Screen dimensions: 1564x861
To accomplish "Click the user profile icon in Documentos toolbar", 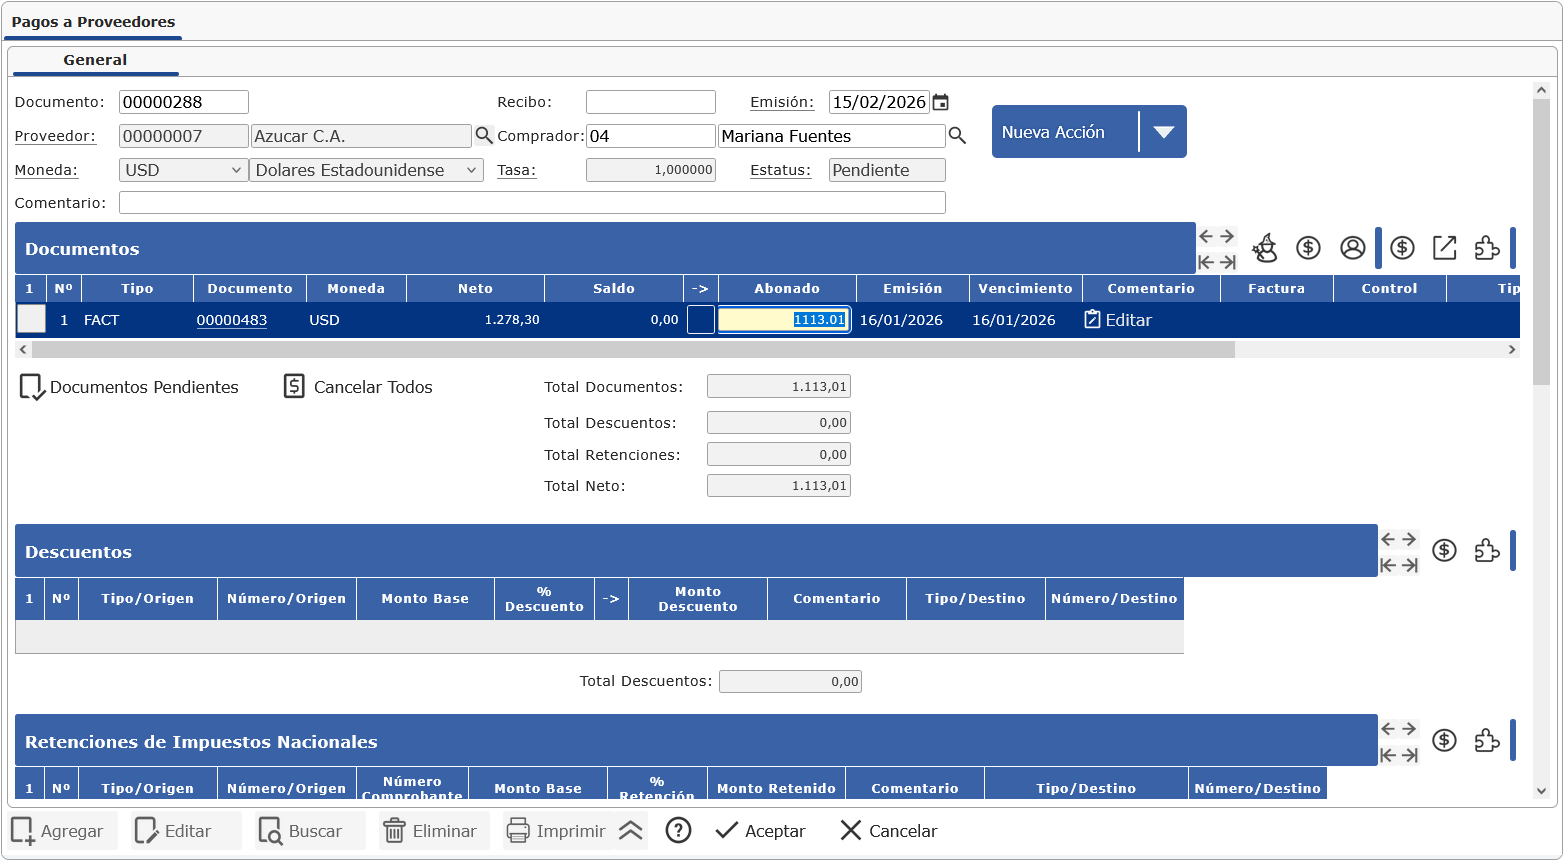I will click(1352, 248).
